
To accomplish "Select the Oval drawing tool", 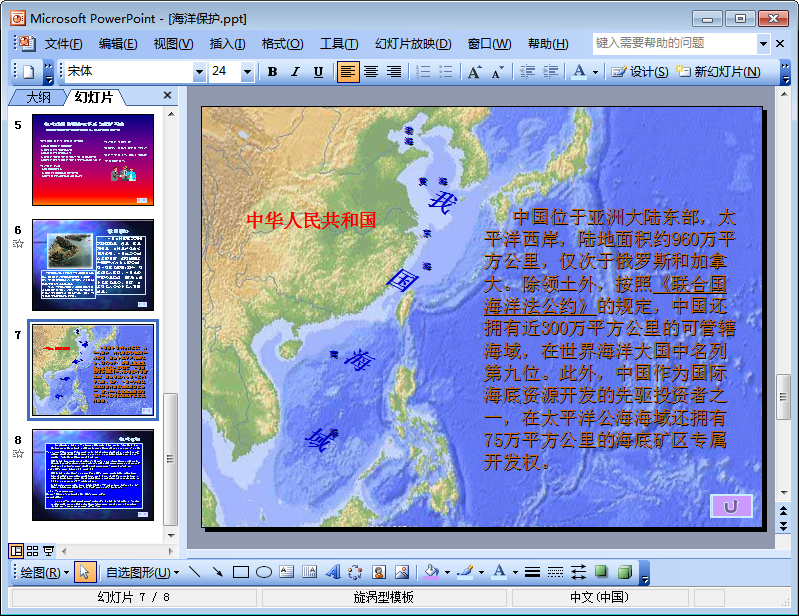I will [x=263, y=573].
